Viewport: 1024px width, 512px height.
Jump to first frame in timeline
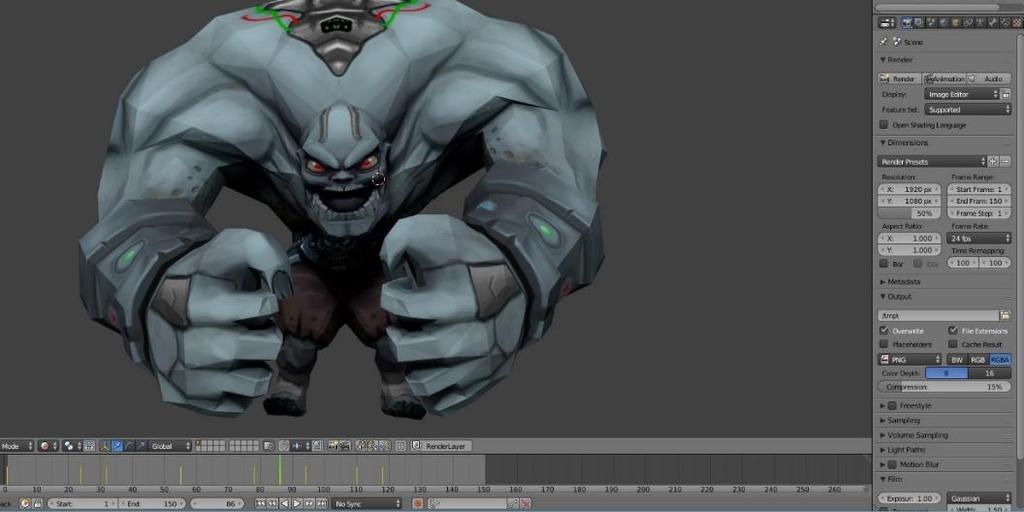261,504
